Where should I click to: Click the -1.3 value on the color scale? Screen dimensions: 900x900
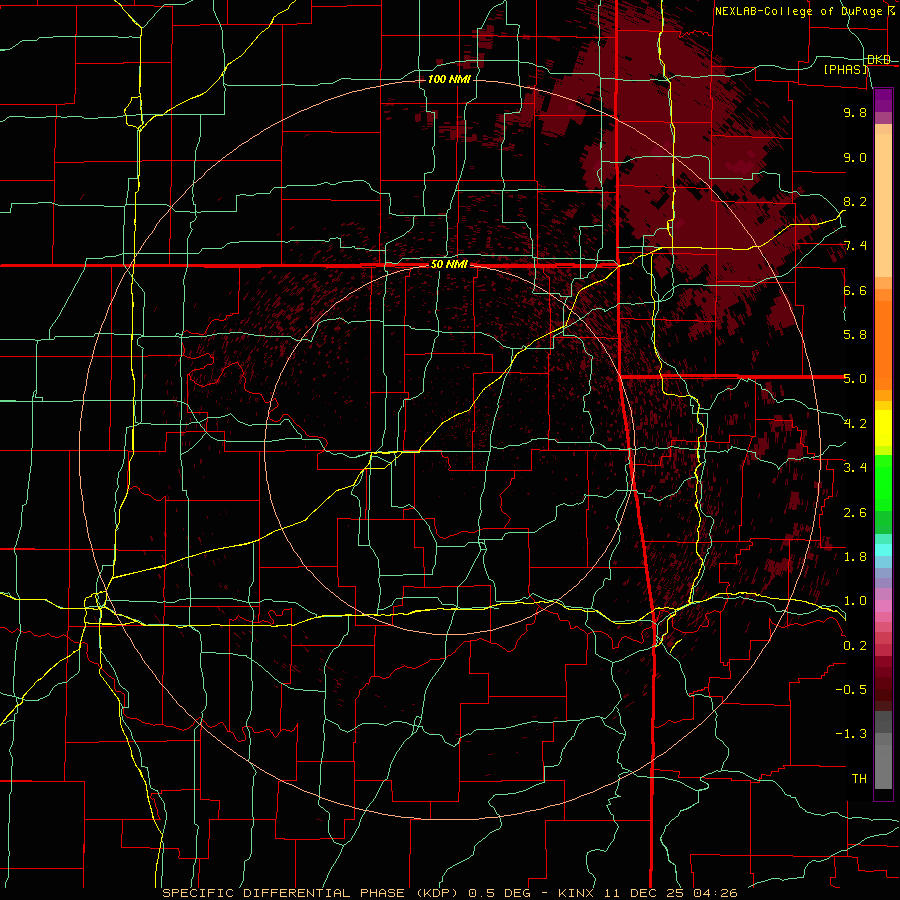point(851,734)
